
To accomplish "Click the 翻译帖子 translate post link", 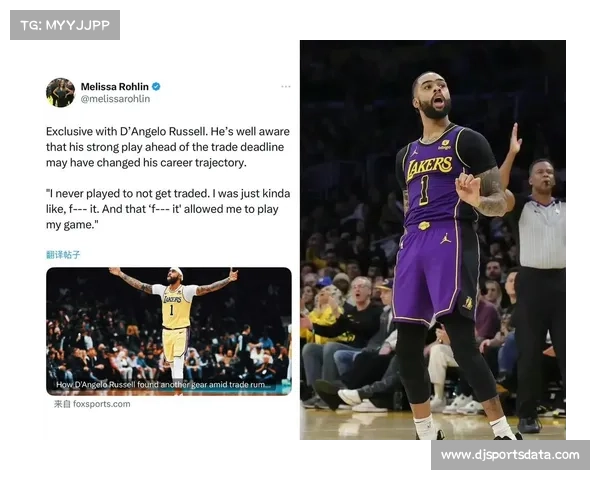I will [63, 255].
